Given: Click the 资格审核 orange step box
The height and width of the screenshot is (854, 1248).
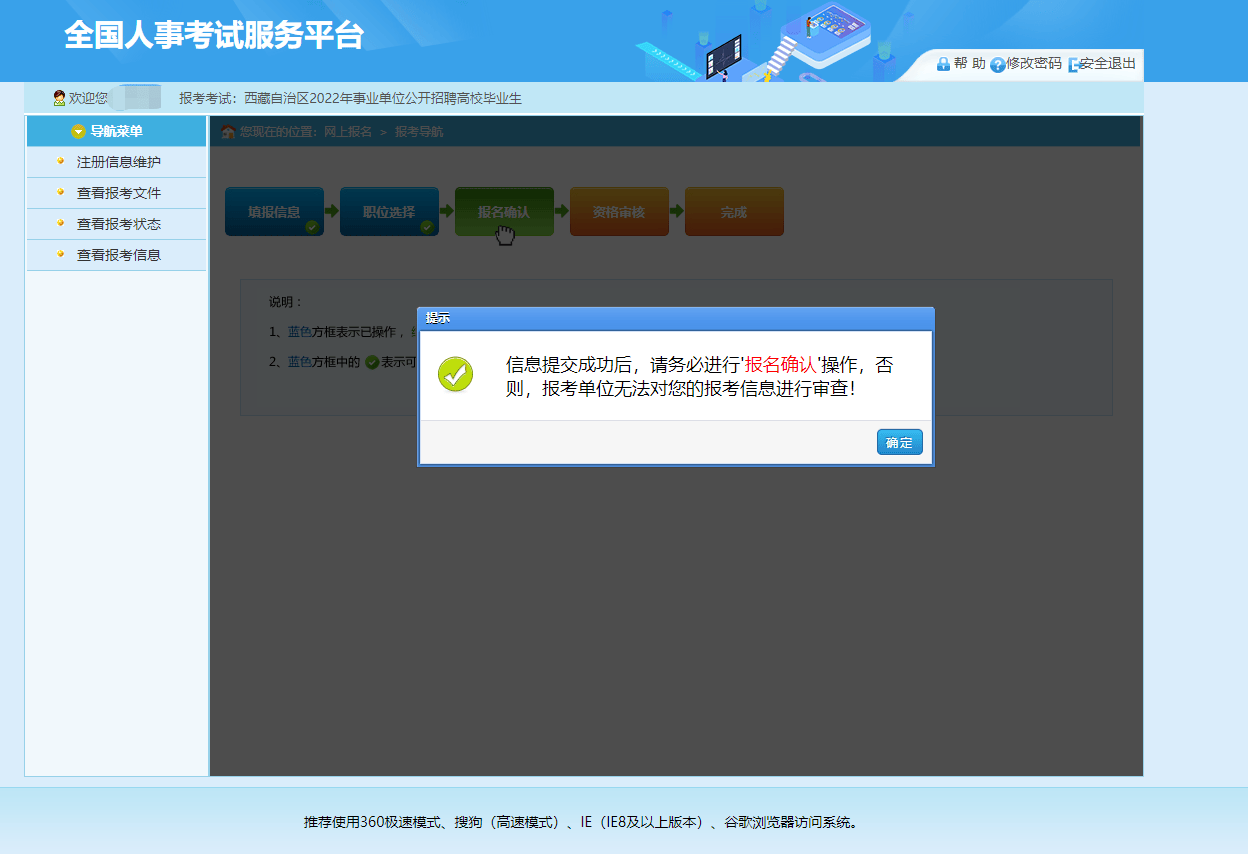Looking at the screenshot, I should (619, 211).
